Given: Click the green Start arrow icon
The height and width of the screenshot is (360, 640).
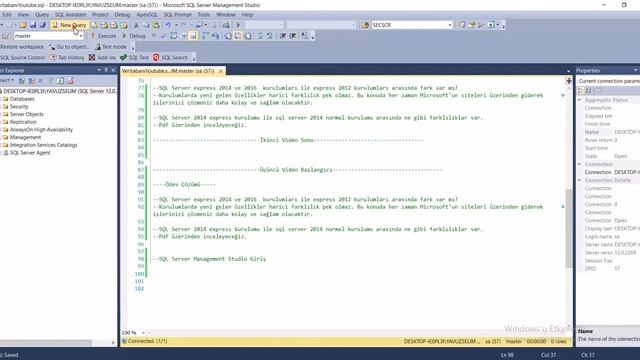Looking at the screenshot, I should [238, 25].
